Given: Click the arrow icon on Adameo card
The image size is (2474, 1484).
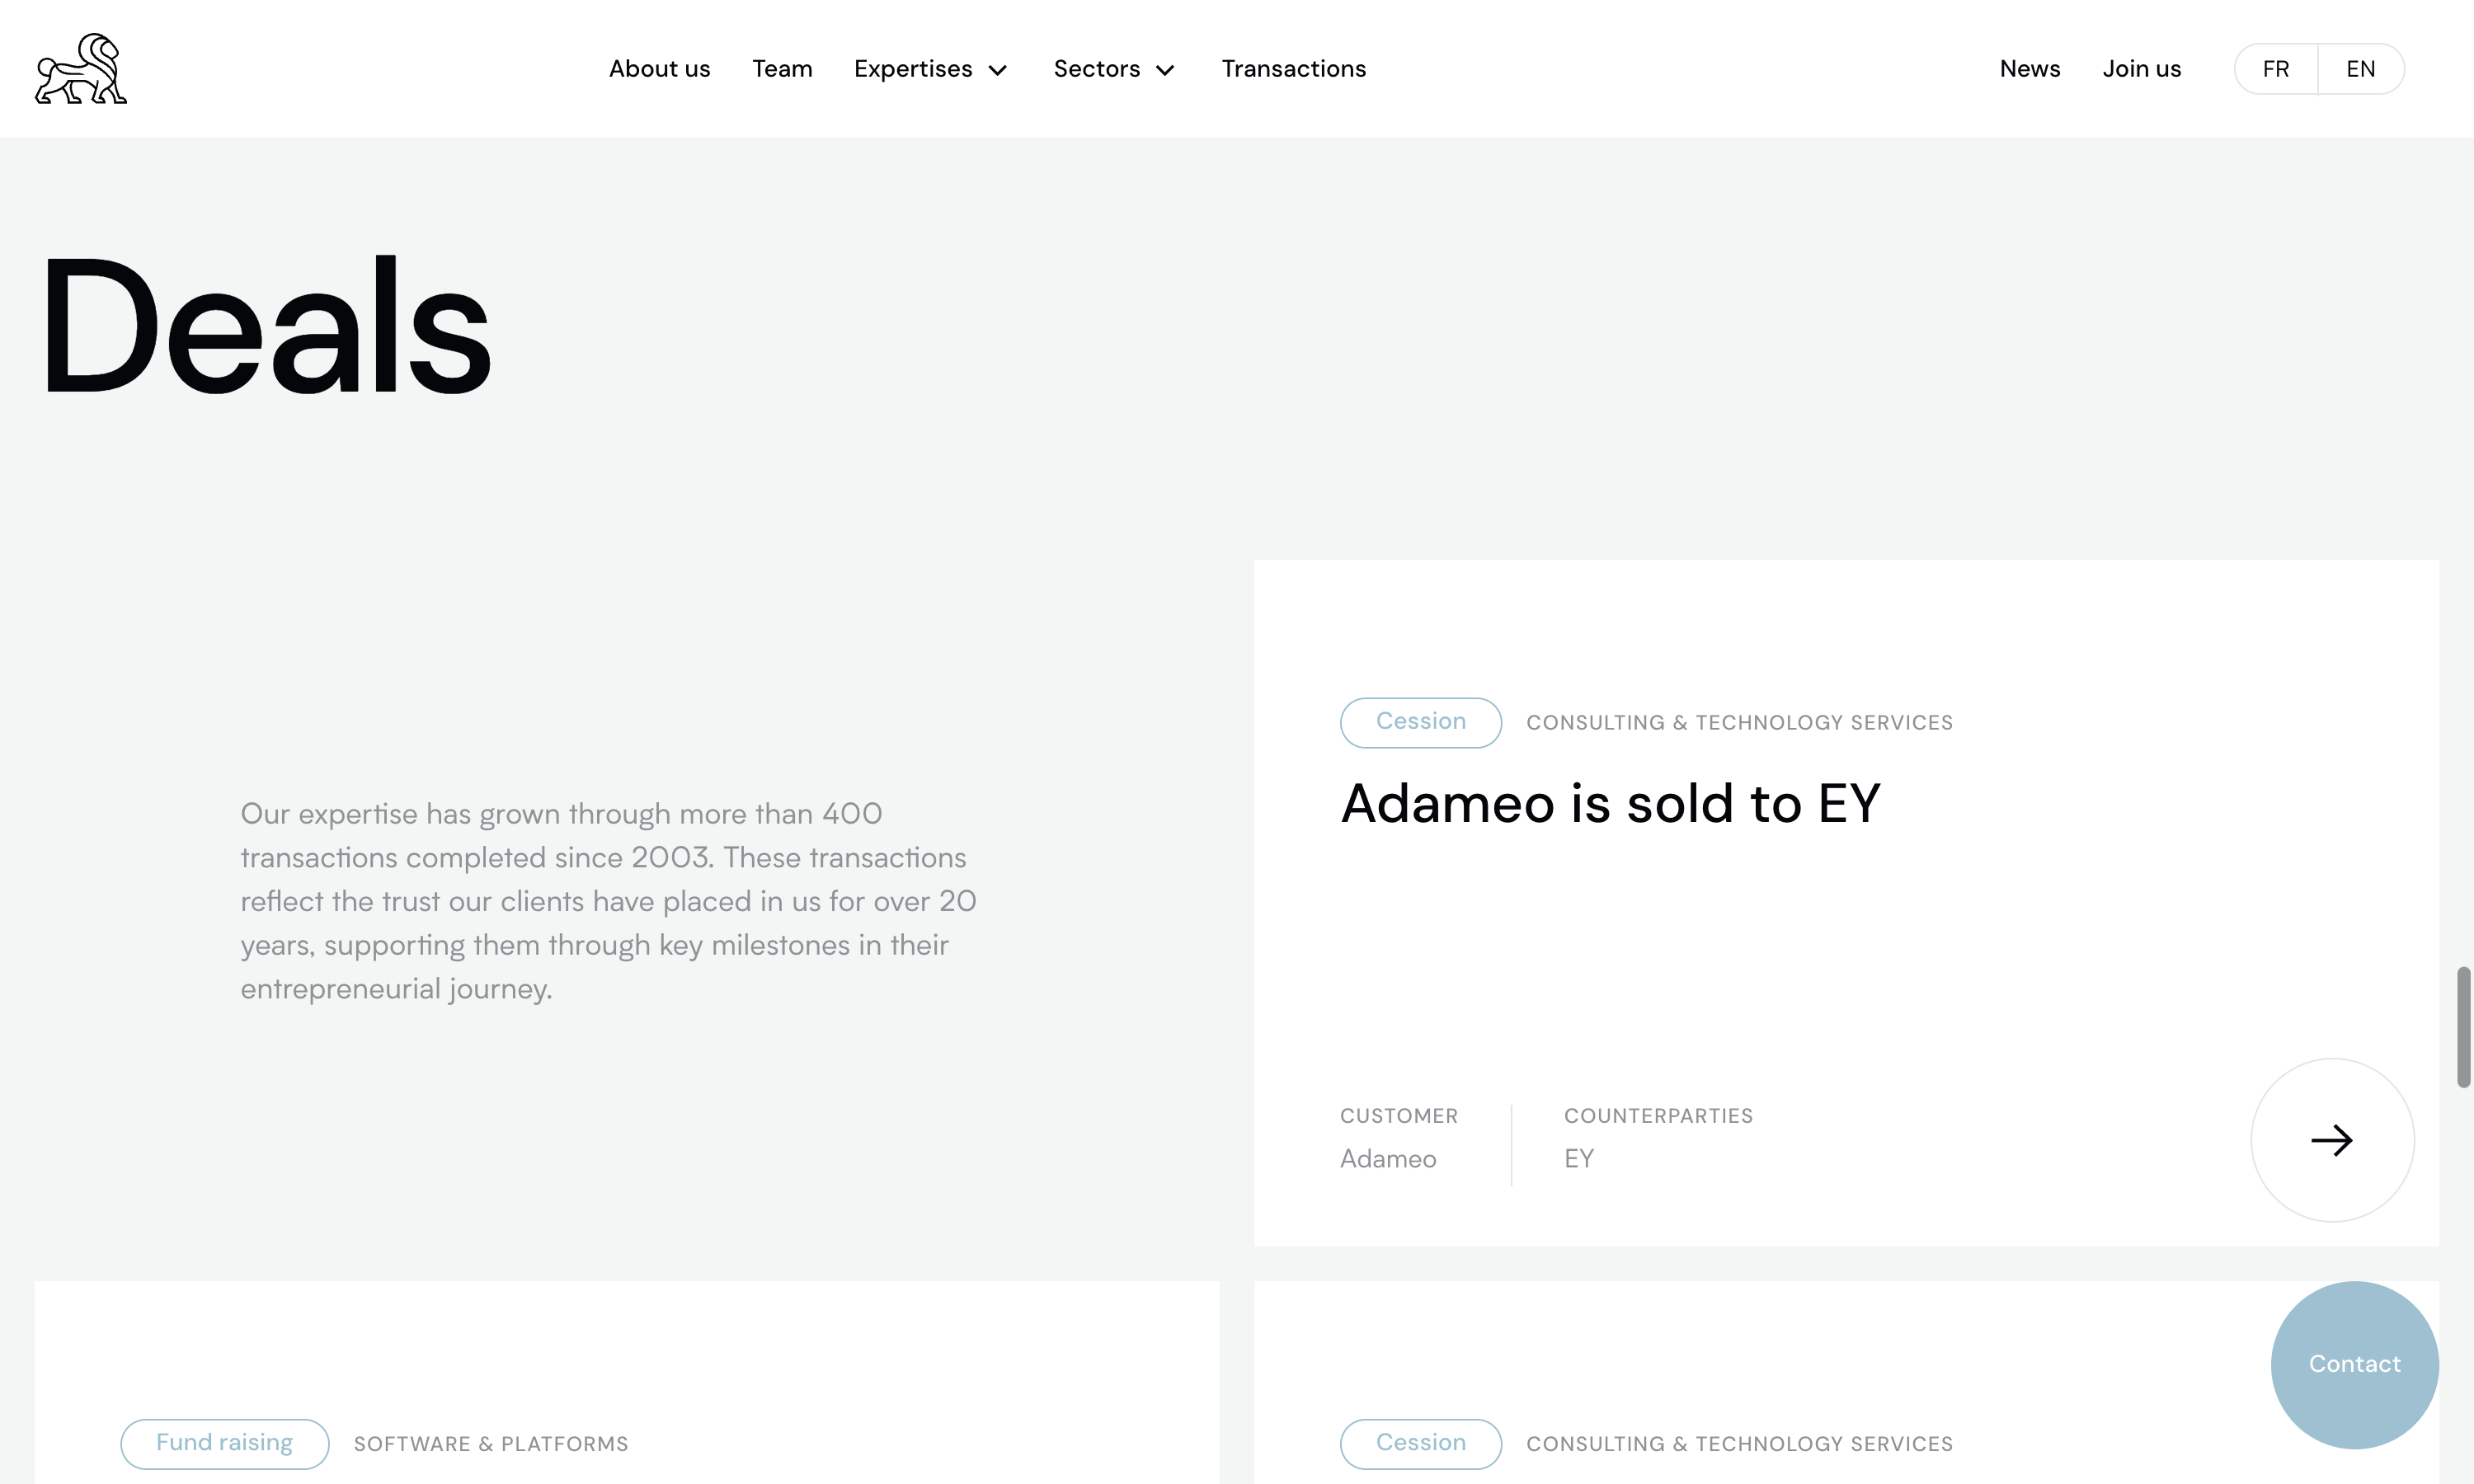Looking at the screenshot, I should (x=2331, y=1140).
